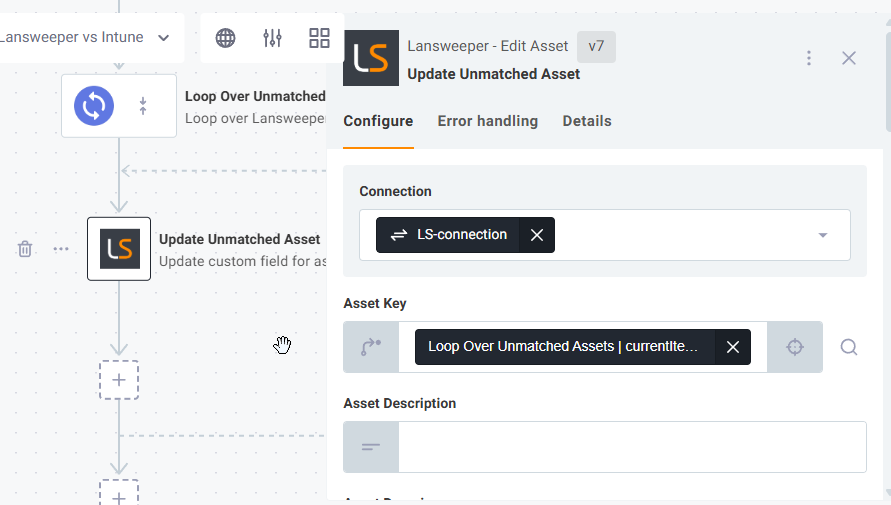Open the sliders settings icon
This screenshot has height=505, width=891.
click(272, 38)
